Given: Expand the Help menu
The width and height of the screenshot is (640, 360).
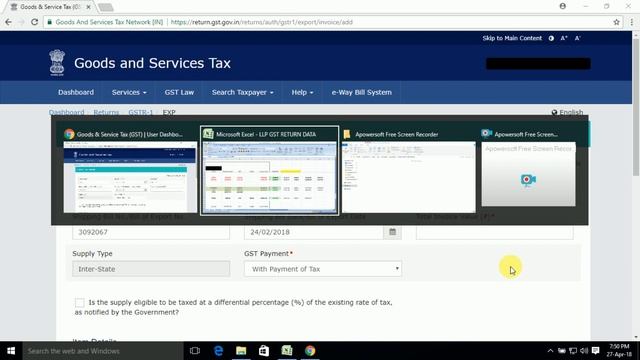Looking at the screenshot, I should point(302,92).
